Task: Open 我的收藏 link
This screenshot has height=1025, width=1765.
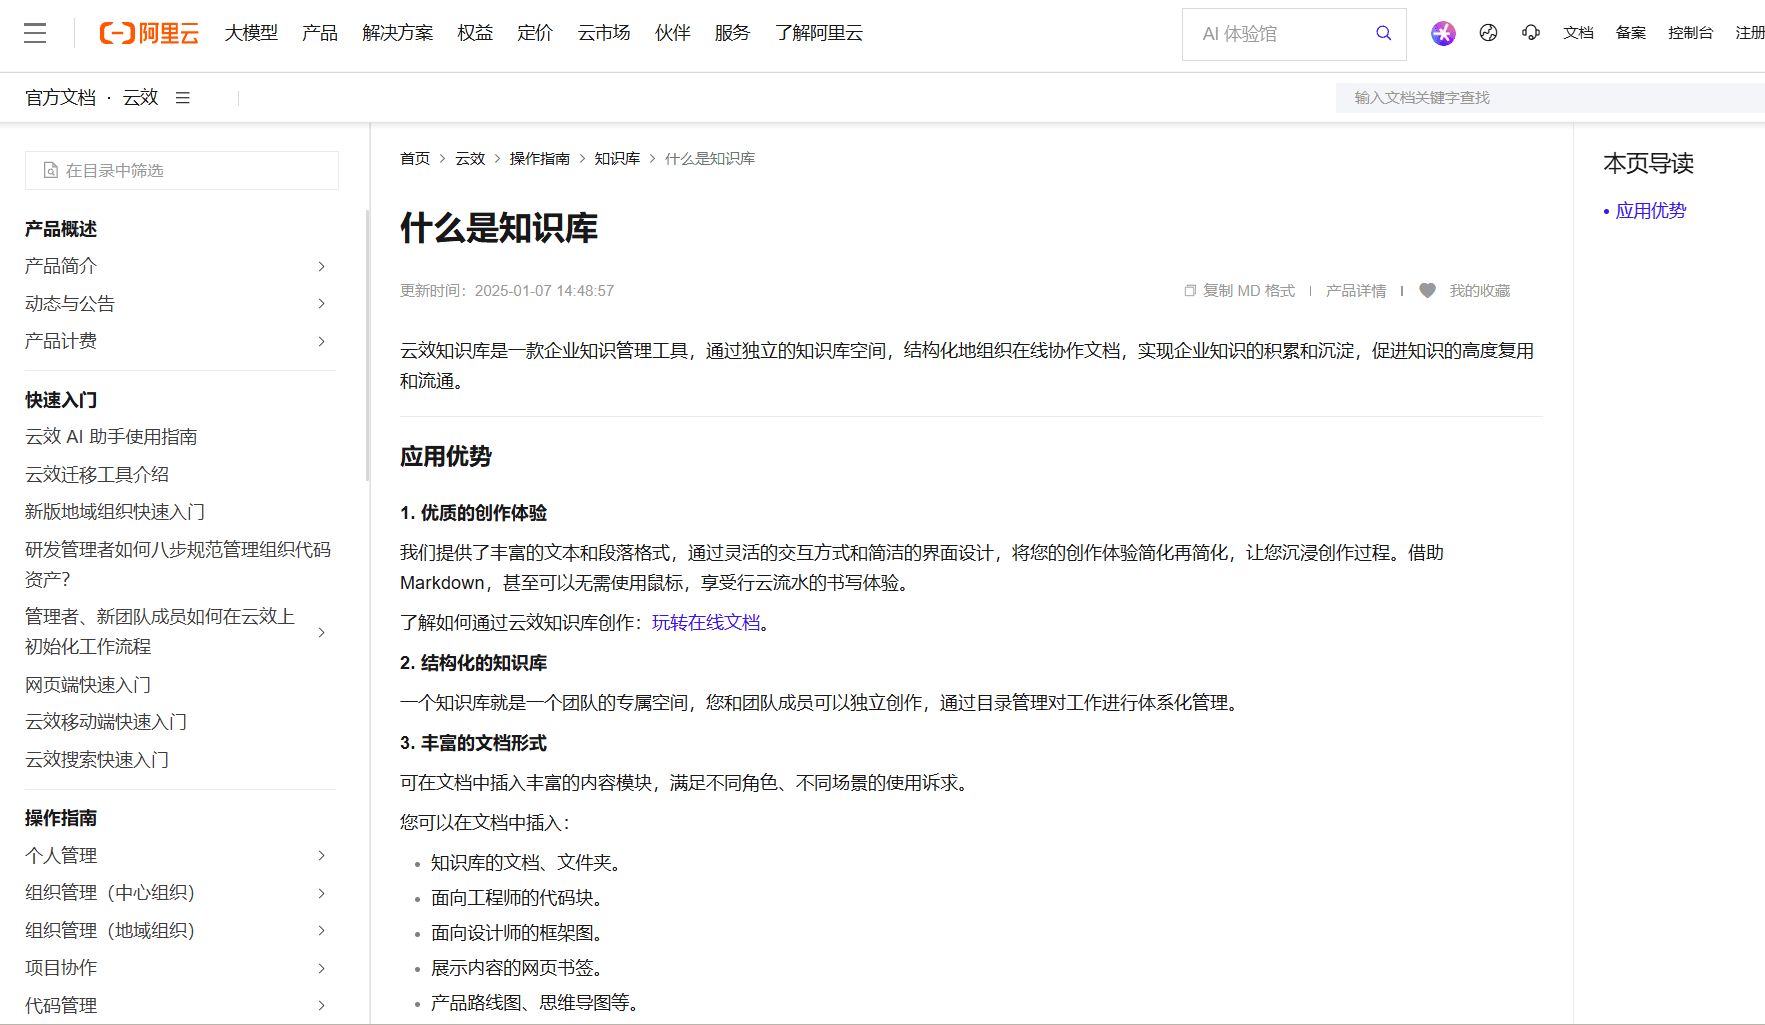Action: point(1480,291)
